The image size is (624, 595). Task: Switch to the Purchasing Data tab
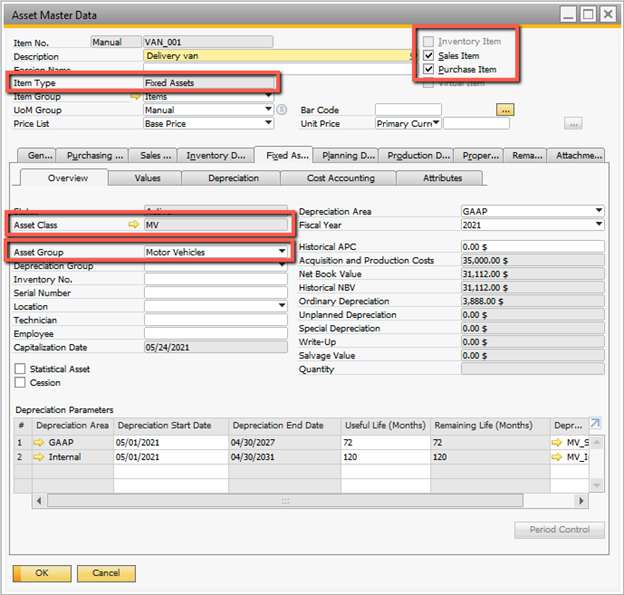[x=92, y=156]
